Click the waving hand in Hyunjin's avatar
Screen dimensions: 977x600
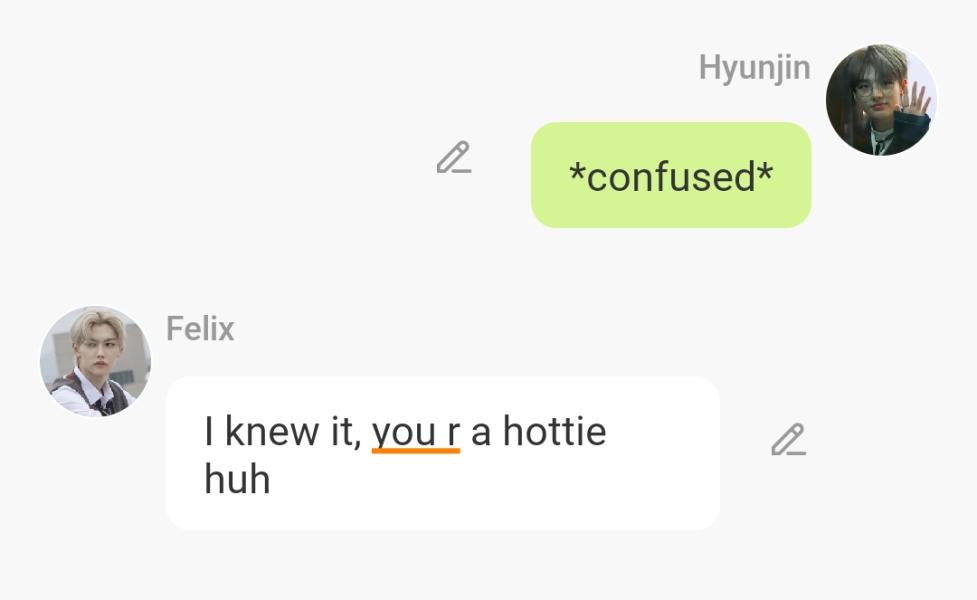[x=914, y=100]
